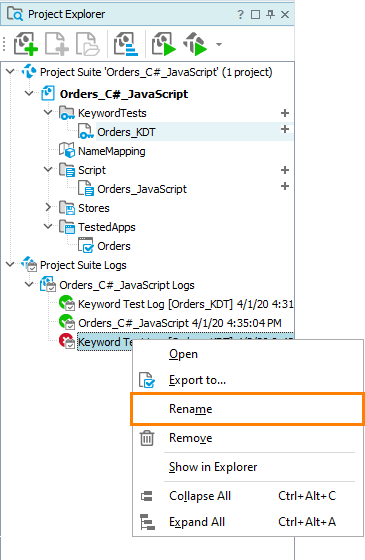Click the Script folder icon
Viewport: 365px width, 560px height.
67,170
